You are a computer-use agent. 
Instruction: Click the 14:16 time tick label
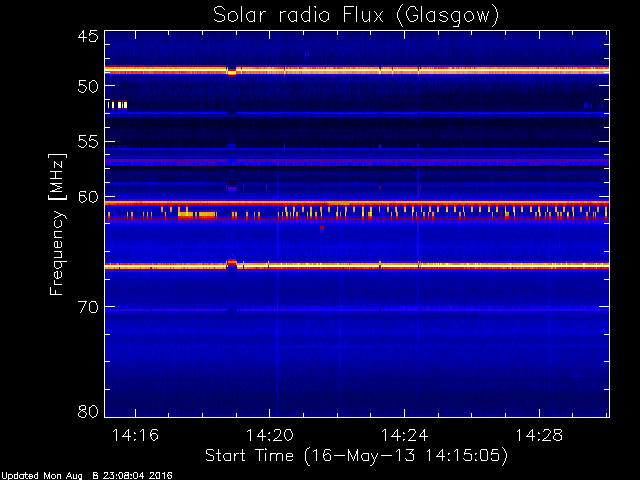click(x=135, y=435)
